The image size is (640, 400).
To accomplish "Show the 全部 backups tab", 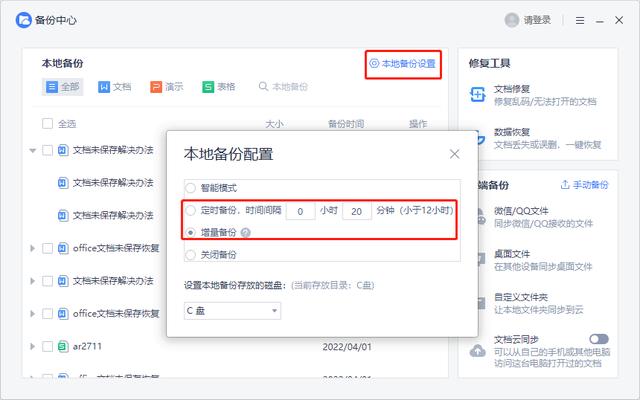I will pos(62,87).
